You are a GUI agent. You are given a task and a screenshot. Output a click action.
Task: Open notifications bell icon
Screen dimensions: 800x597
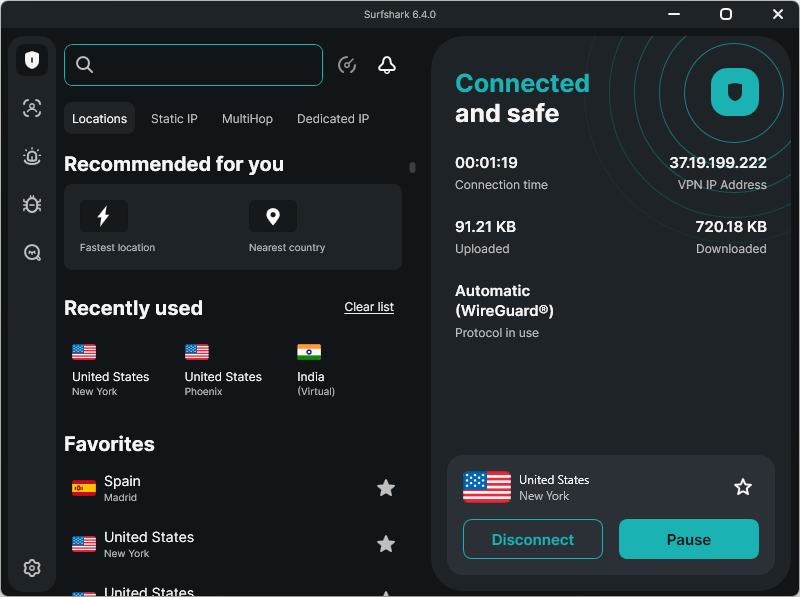point(387,65)
